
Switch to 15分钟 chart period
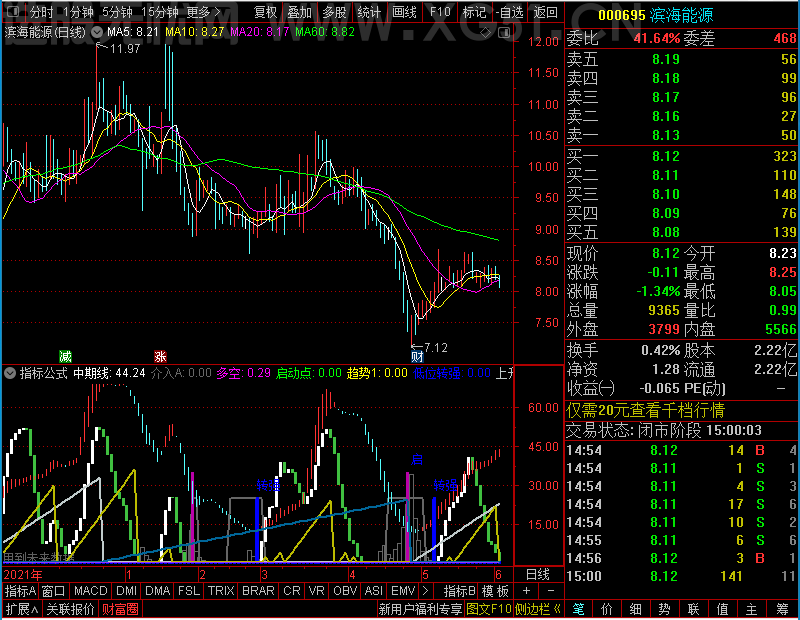[x=159, y=12]
